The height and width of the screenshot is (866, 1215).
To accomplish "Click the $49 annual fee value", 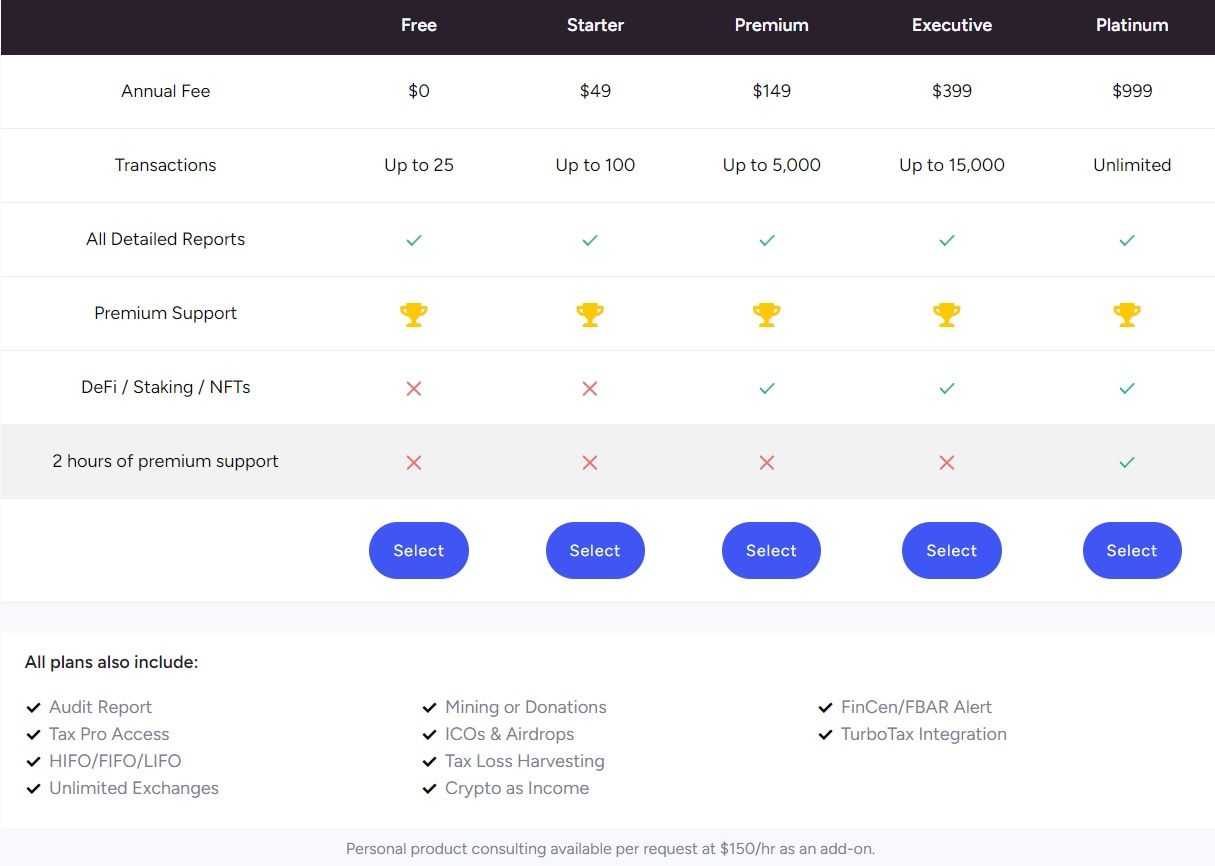I will (x=595, y=91).
